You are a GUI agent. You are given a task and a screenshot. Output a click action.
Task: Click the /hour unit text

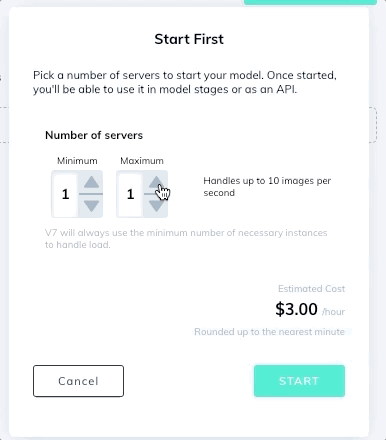(333, 312)
